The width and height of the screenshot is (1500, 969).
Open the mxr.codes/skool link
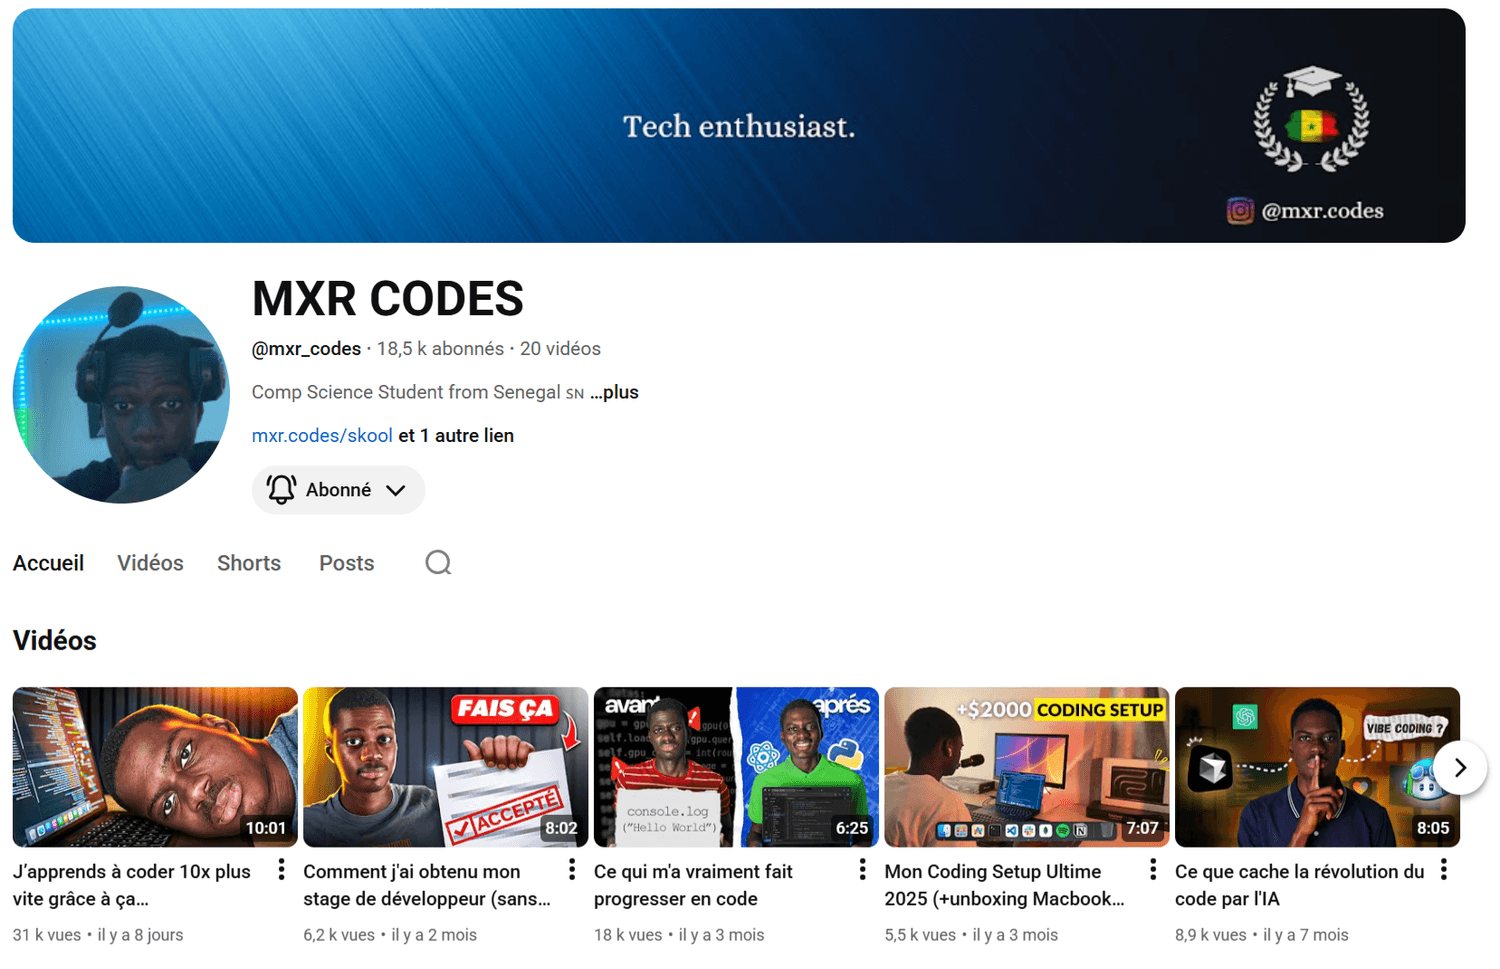pyautogui.click(x=322, y=436)
